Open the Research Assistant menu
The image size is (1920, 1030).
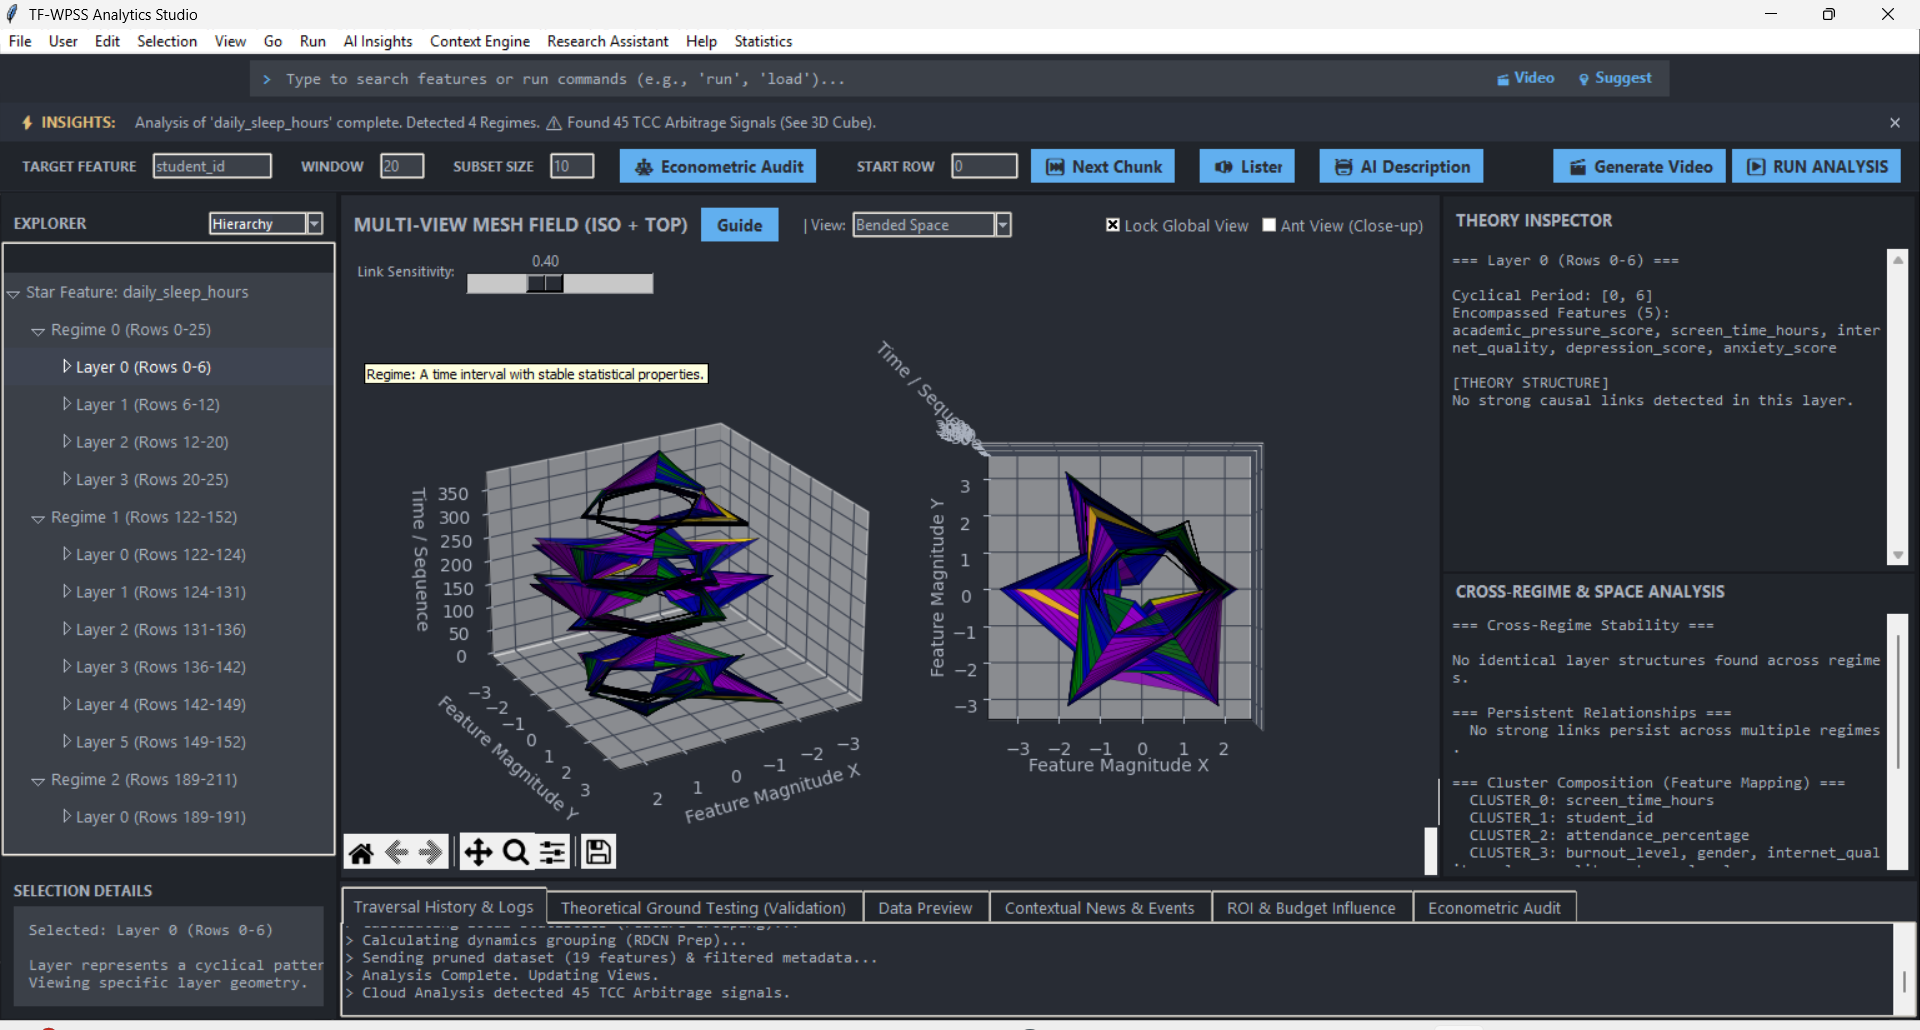click(608, 41)
